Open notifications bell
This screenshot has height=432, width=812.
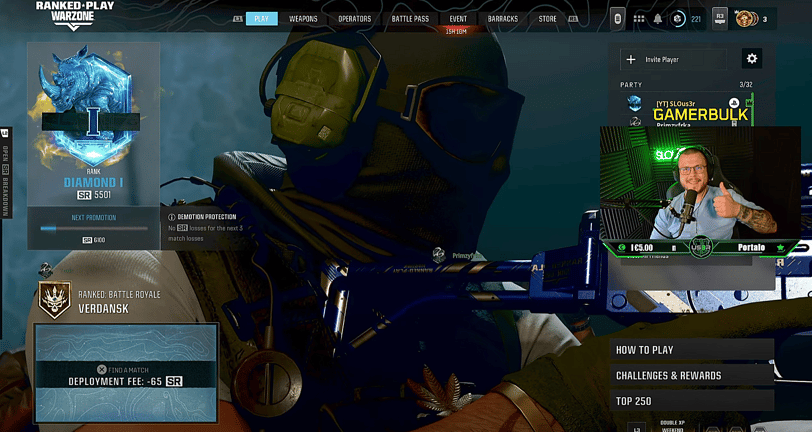[658, 19]
